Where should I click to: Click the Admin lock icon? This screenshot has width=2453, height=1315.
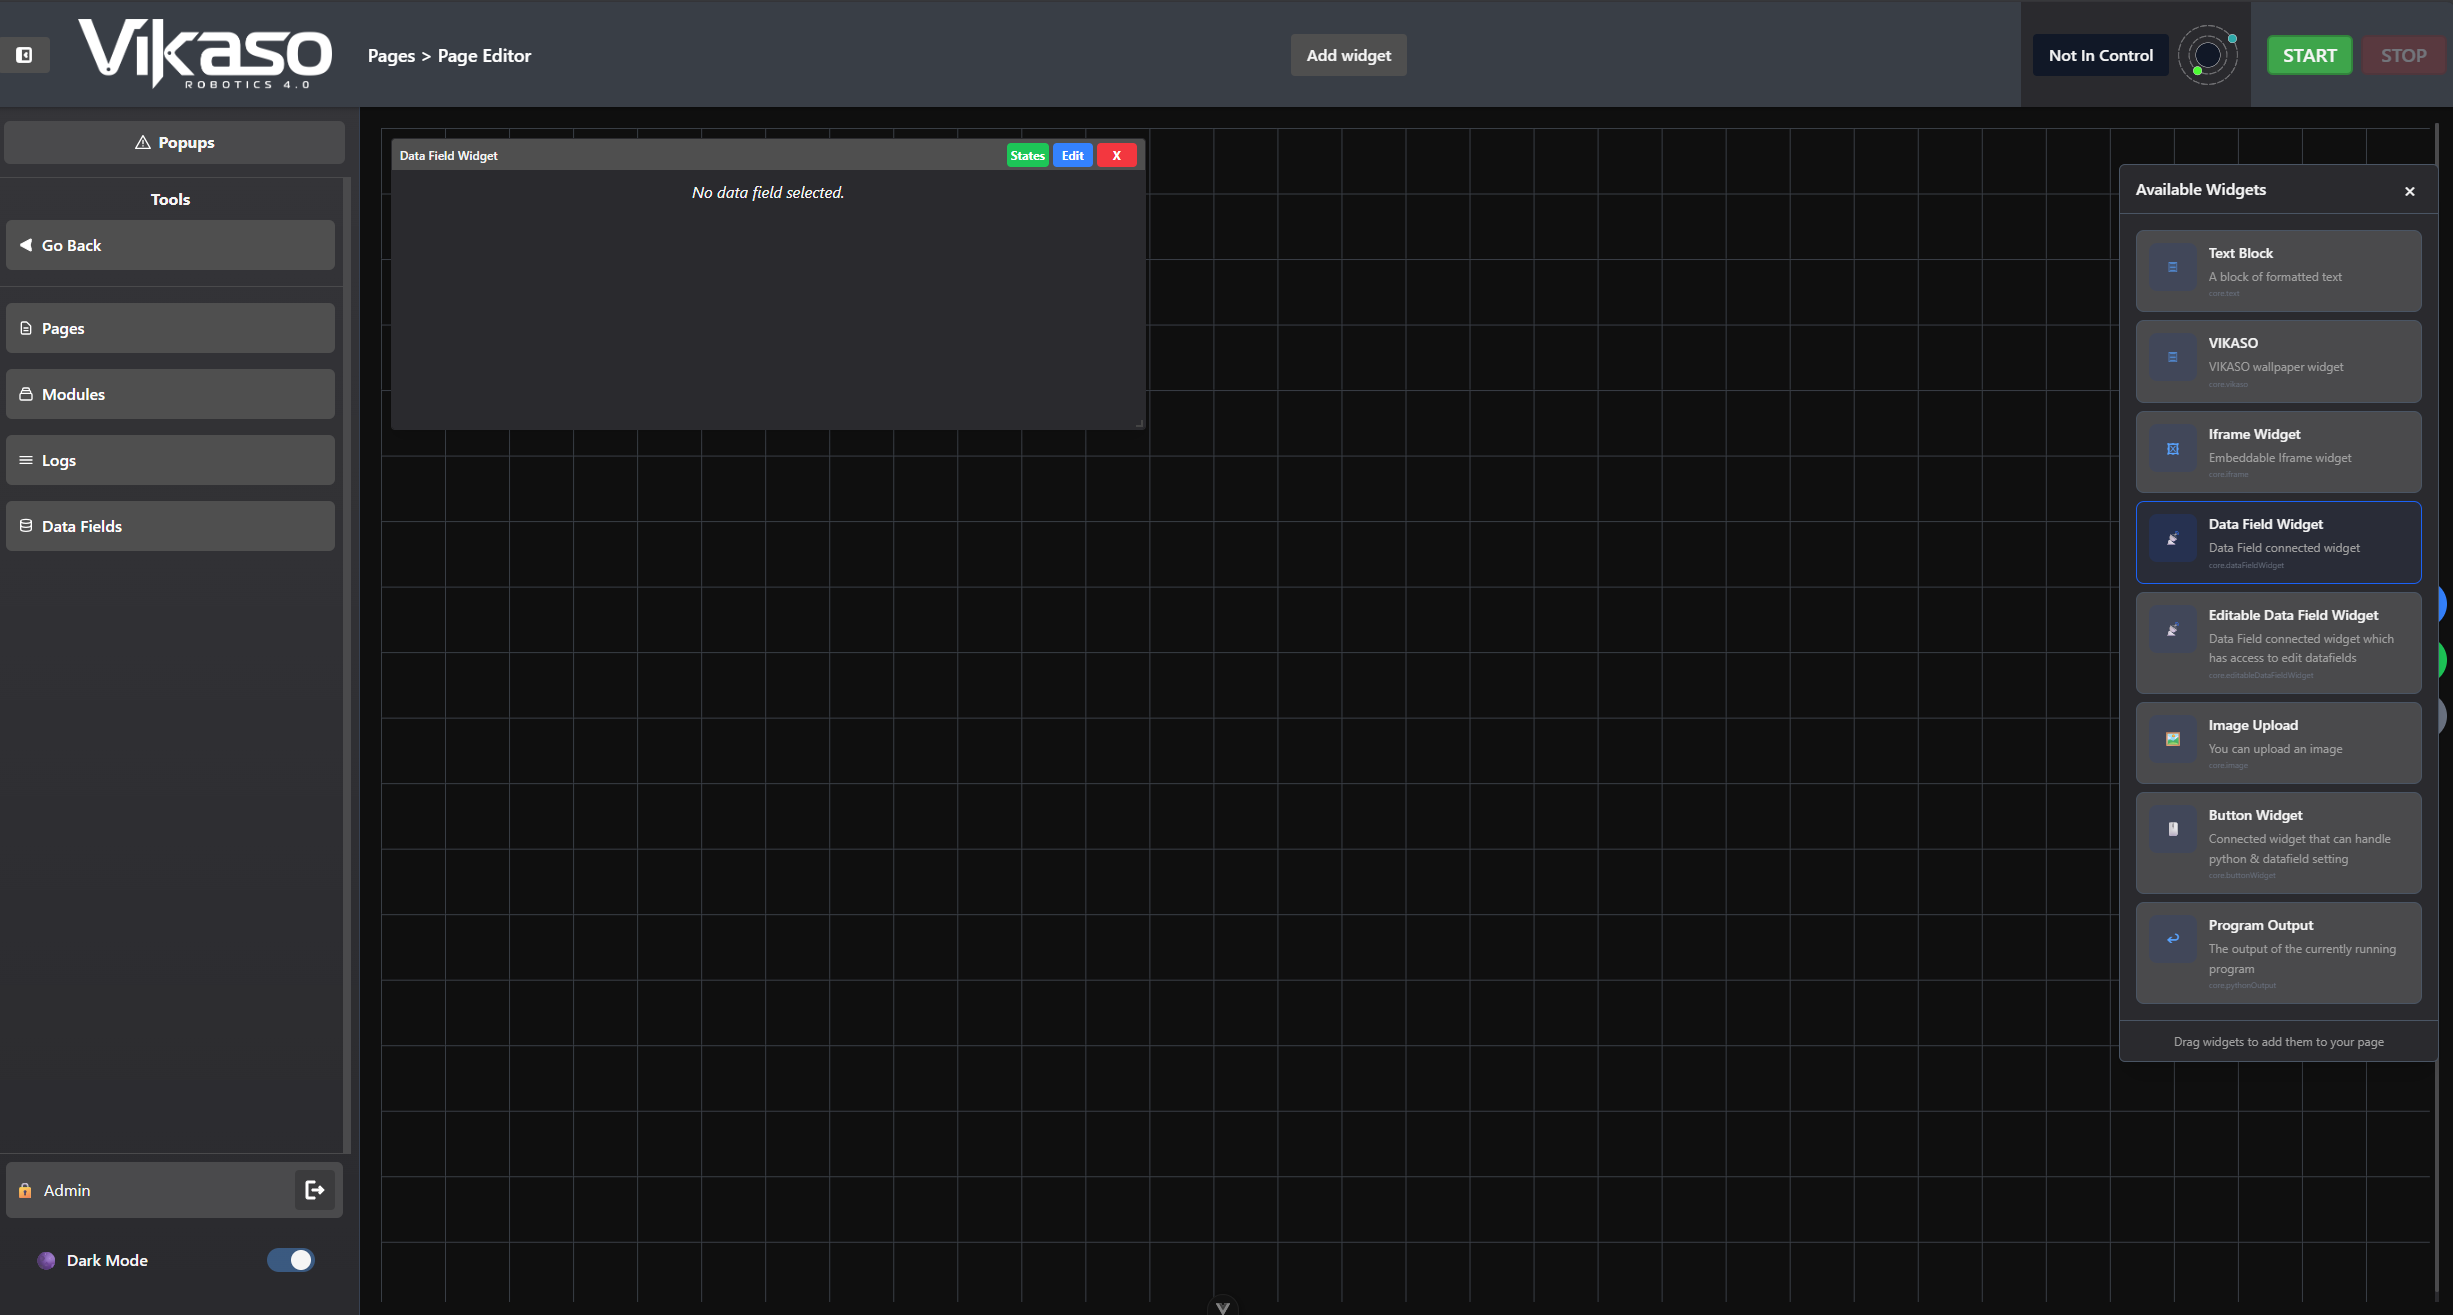(25, 1190)
